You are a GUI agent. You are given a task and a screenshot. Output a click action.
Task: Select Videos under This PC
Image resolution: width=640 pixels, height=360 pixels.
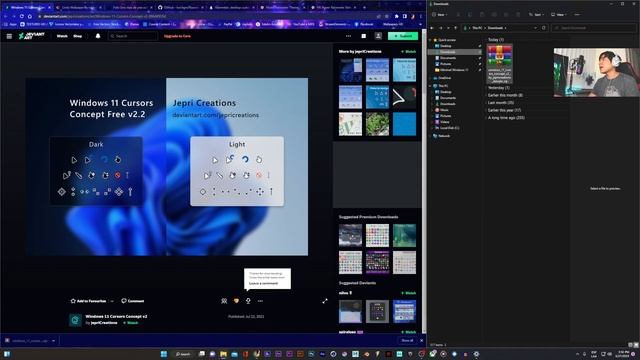[x=444, y=122]
